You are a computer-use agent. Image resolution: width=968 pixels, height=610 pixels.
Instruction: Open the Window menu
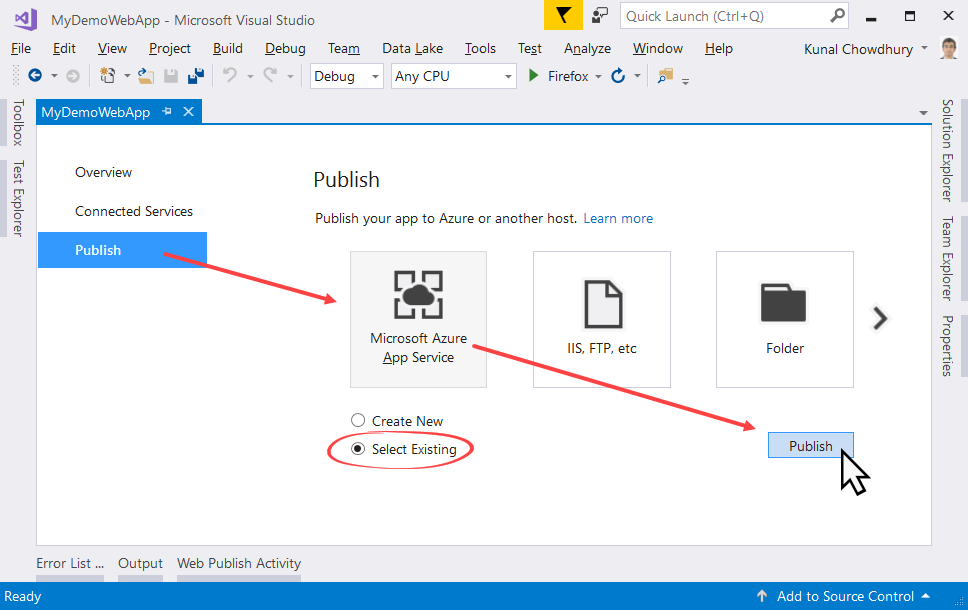click(x=658, y=48)
